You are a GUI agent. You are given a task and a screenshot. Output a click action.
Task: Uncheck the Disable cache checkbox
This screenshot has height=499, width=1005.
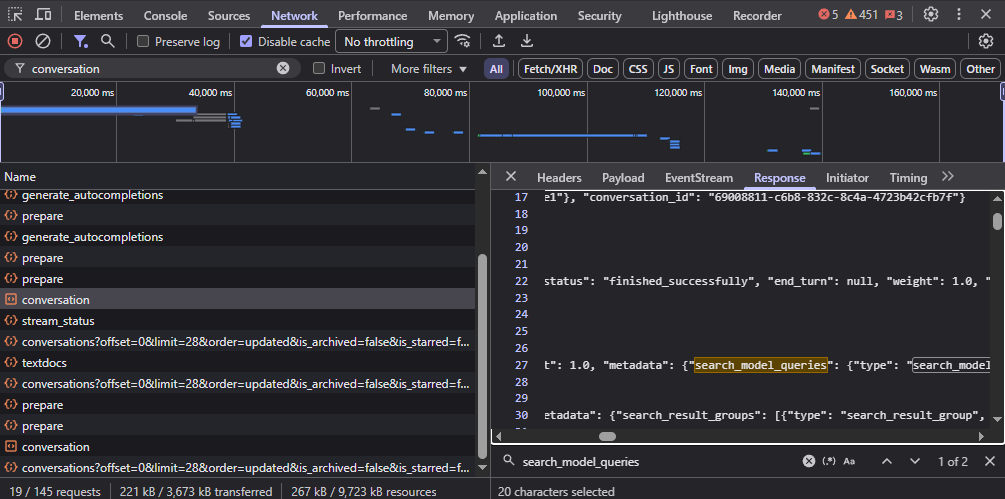point(246,42)
